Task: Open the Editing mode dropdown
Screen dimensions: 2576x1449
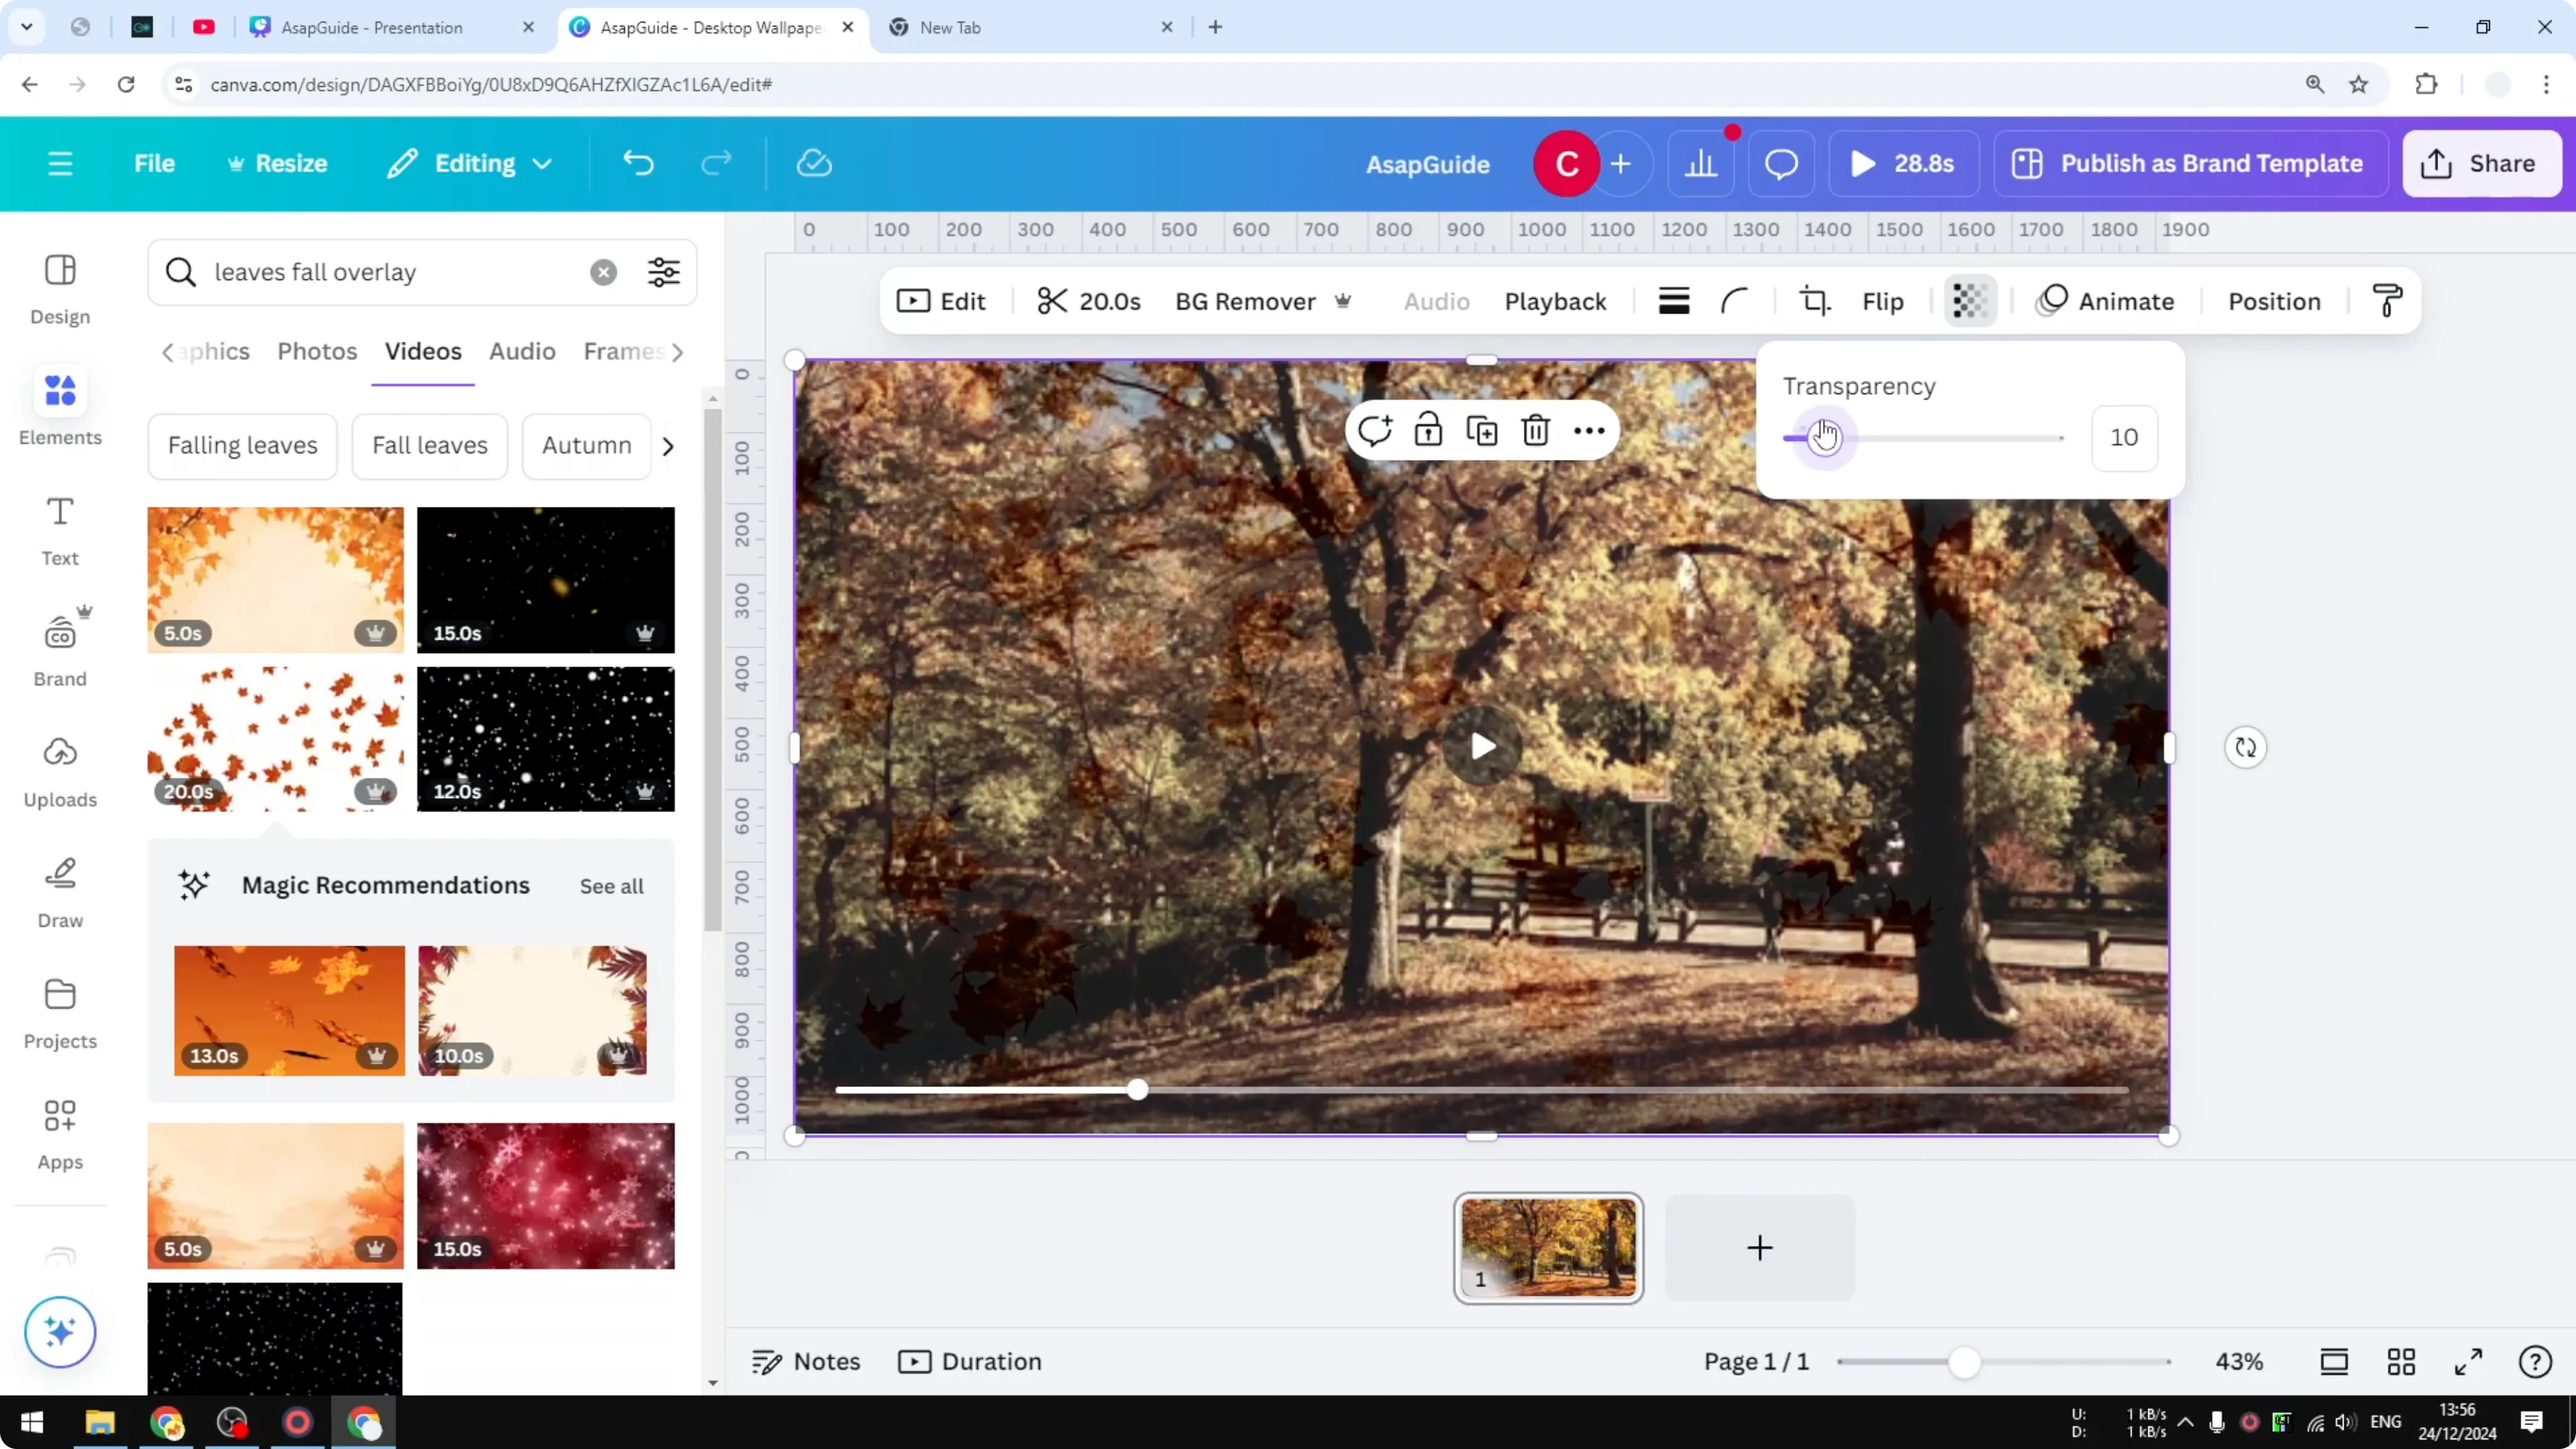Action: [x=468, y=163]
